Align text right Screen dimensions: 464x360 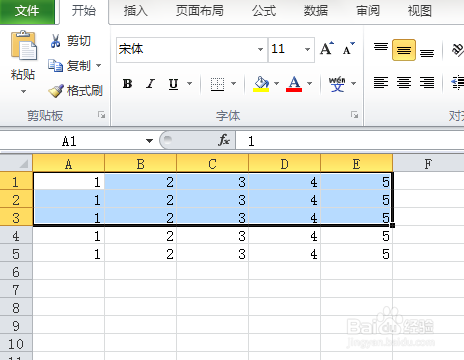(427, 82)
